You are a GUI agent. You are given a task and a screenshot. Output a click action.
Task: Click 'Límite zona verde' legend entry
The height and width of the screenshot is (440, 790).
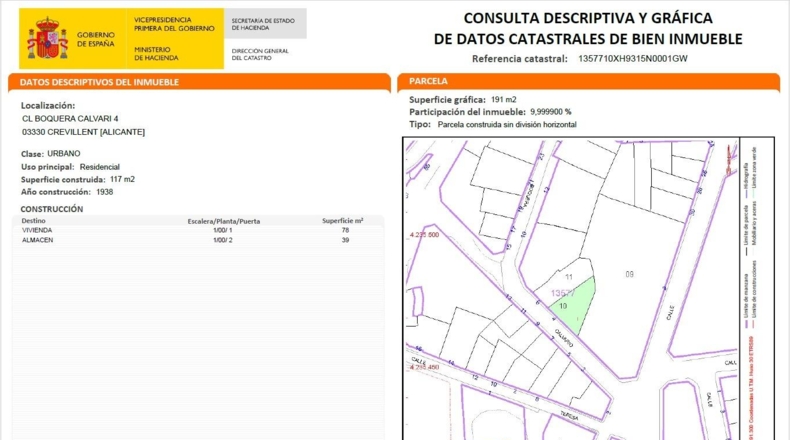754,171
